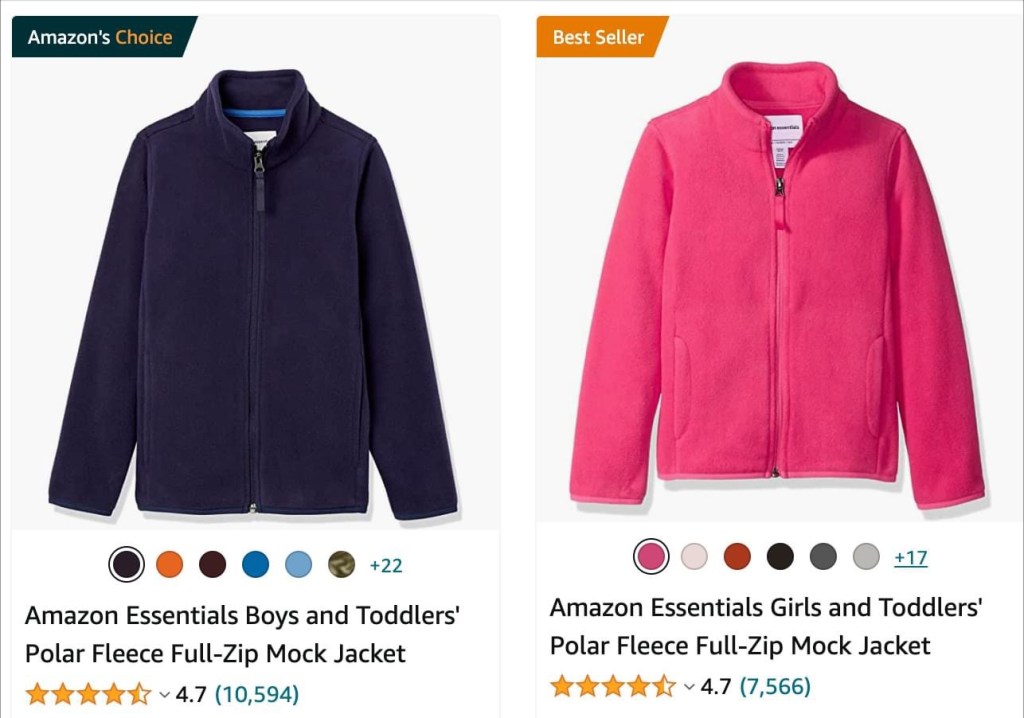Select the black swatch on girls' jacket
The image size is (1024, 718).
click(780, 557)
